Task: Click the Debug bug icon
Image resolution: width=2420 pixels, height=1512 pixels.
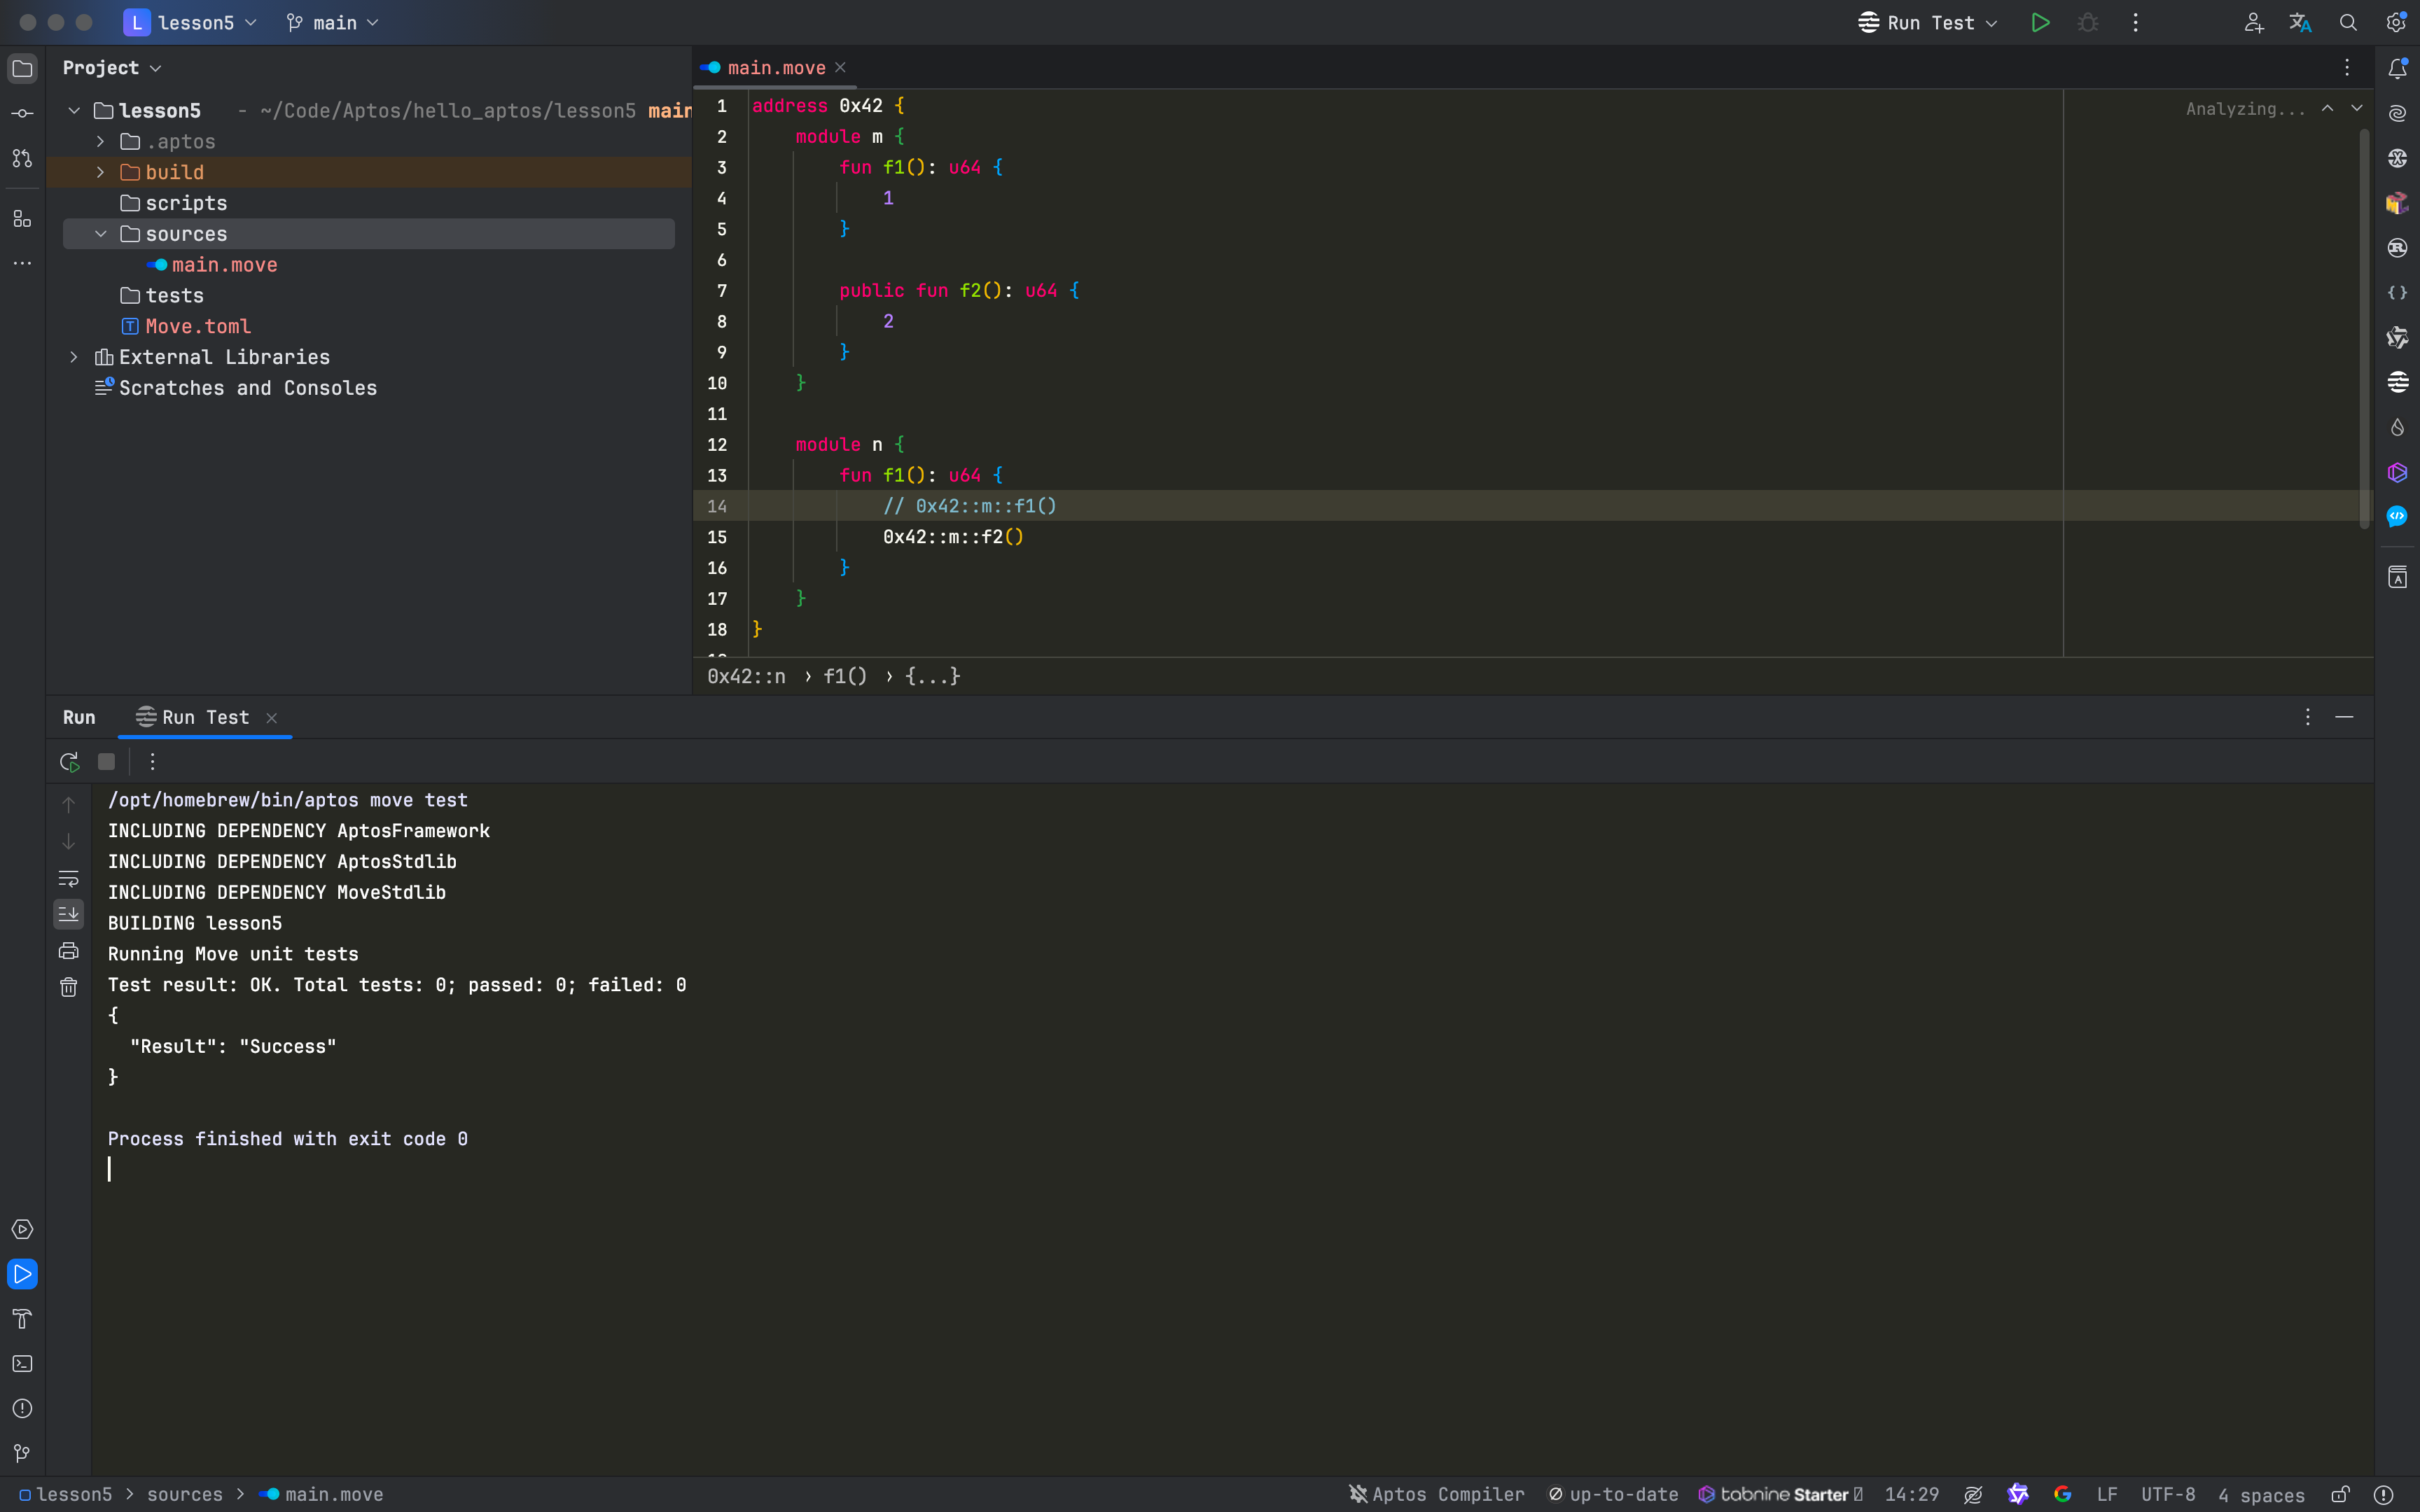Action: [x=2088, y=22]
